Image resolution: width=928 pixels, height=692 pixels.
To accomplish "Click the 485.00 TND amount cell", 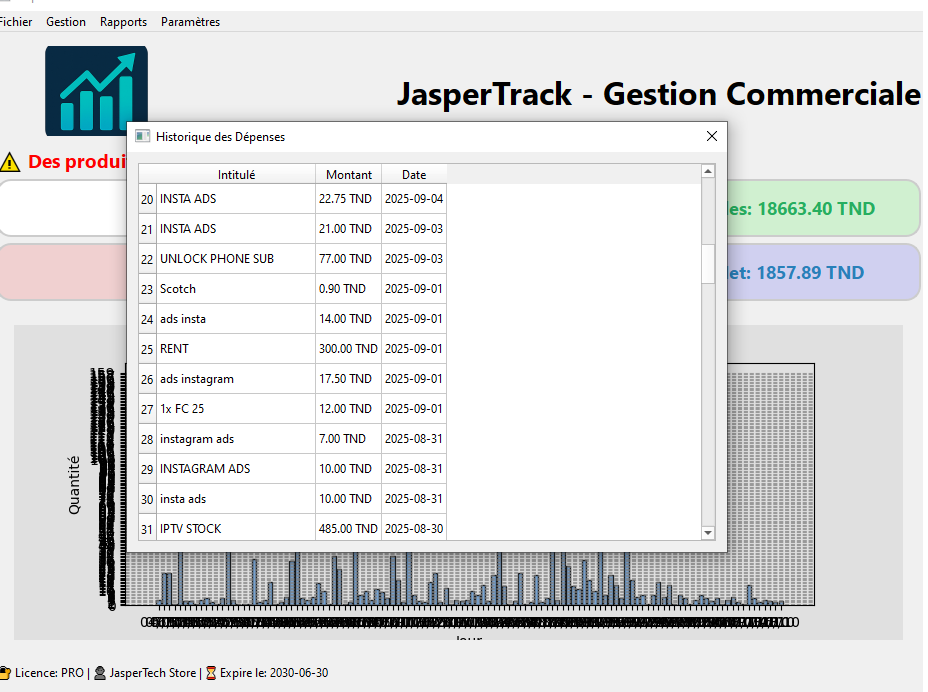I will pyautogui.click(x=349, y=528).
